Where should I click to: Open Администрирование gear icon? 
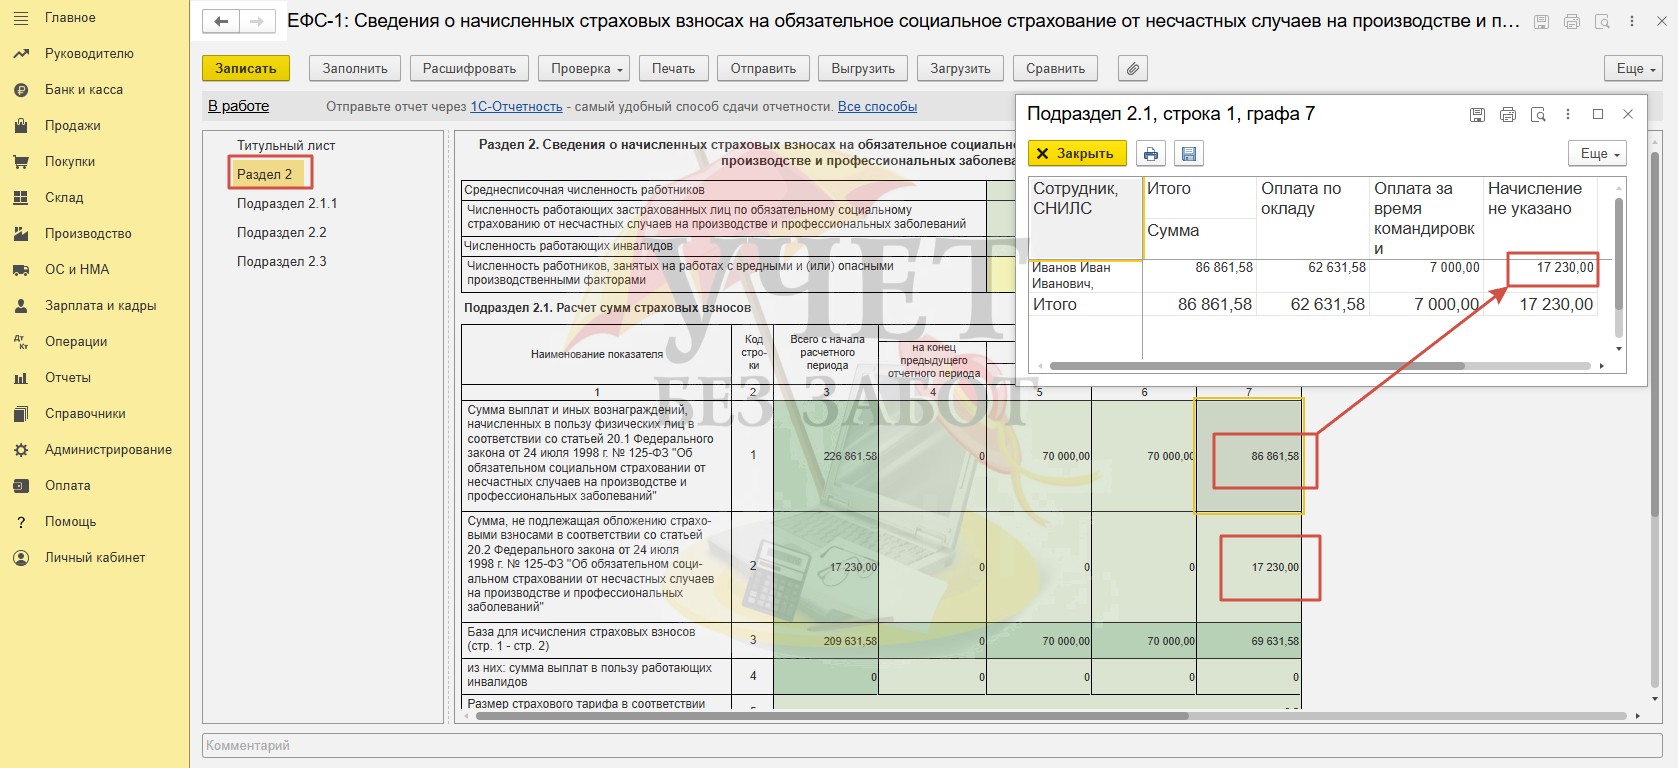[x=21, y=450]
